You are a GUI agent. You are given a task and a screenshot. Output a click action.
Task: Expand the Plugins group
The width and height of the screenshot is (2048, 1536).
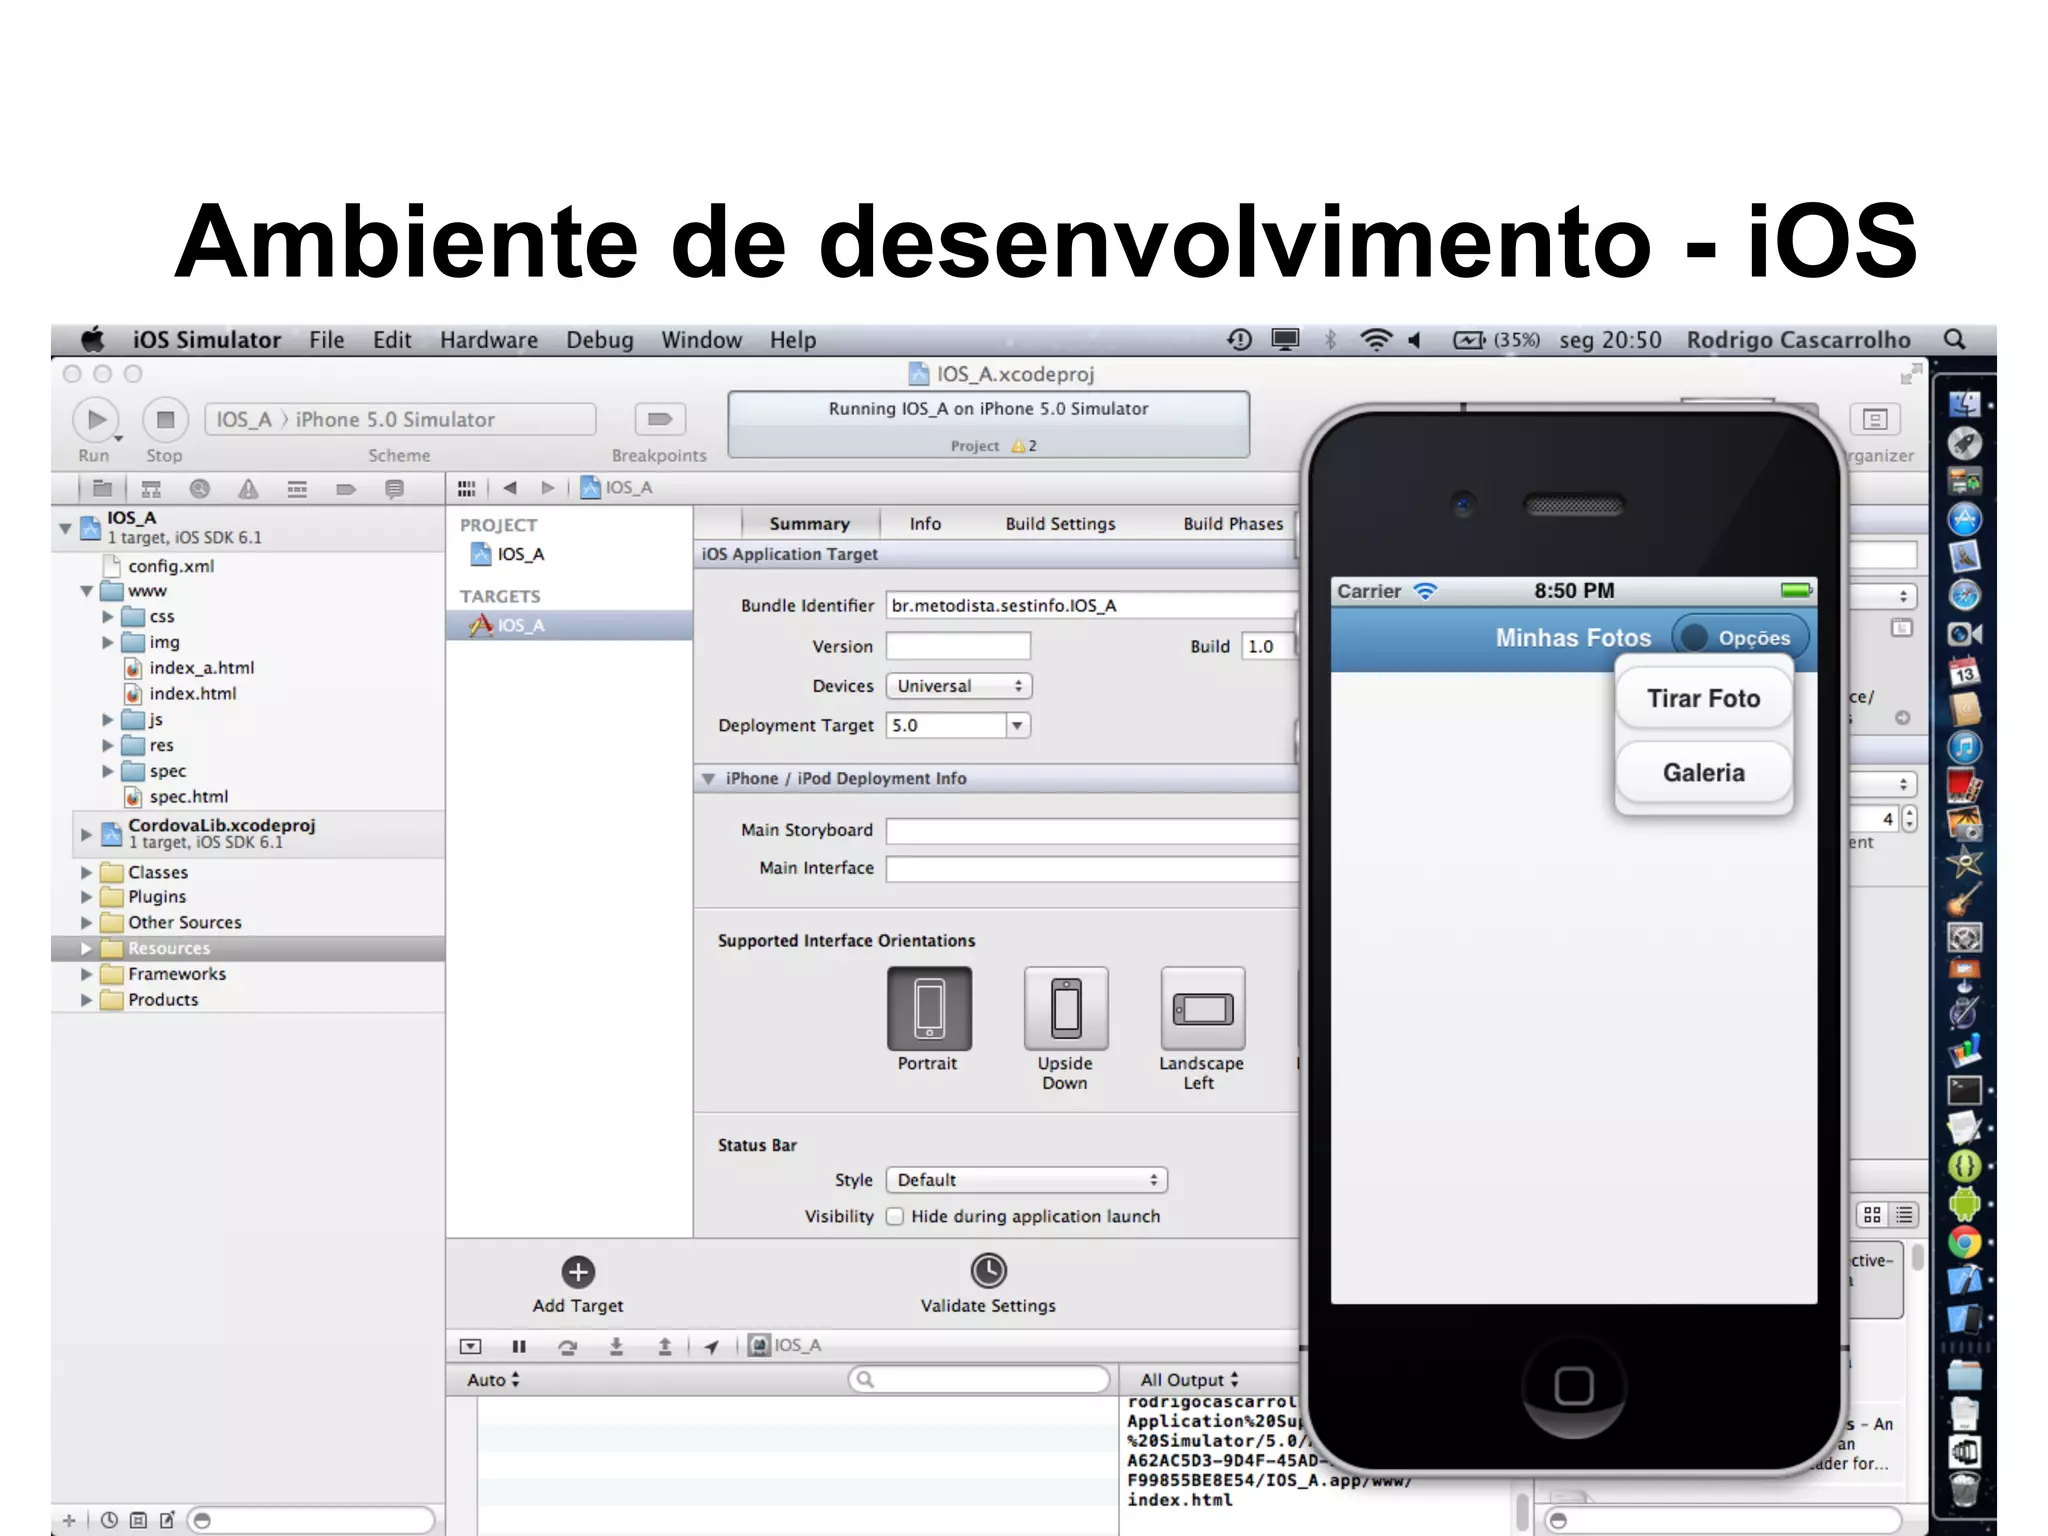(86, 897)
